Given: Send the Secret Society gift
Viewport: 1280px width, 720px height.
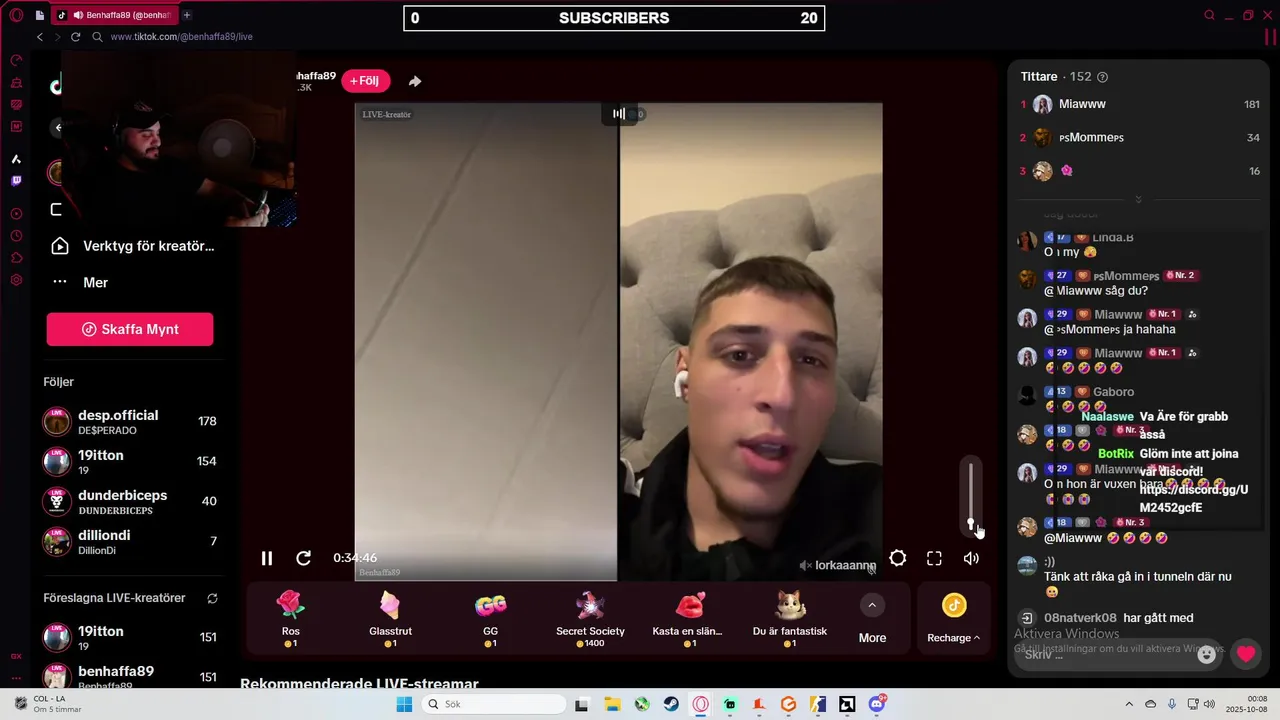Looking at the screenshot, I should [x=590, y=618].
